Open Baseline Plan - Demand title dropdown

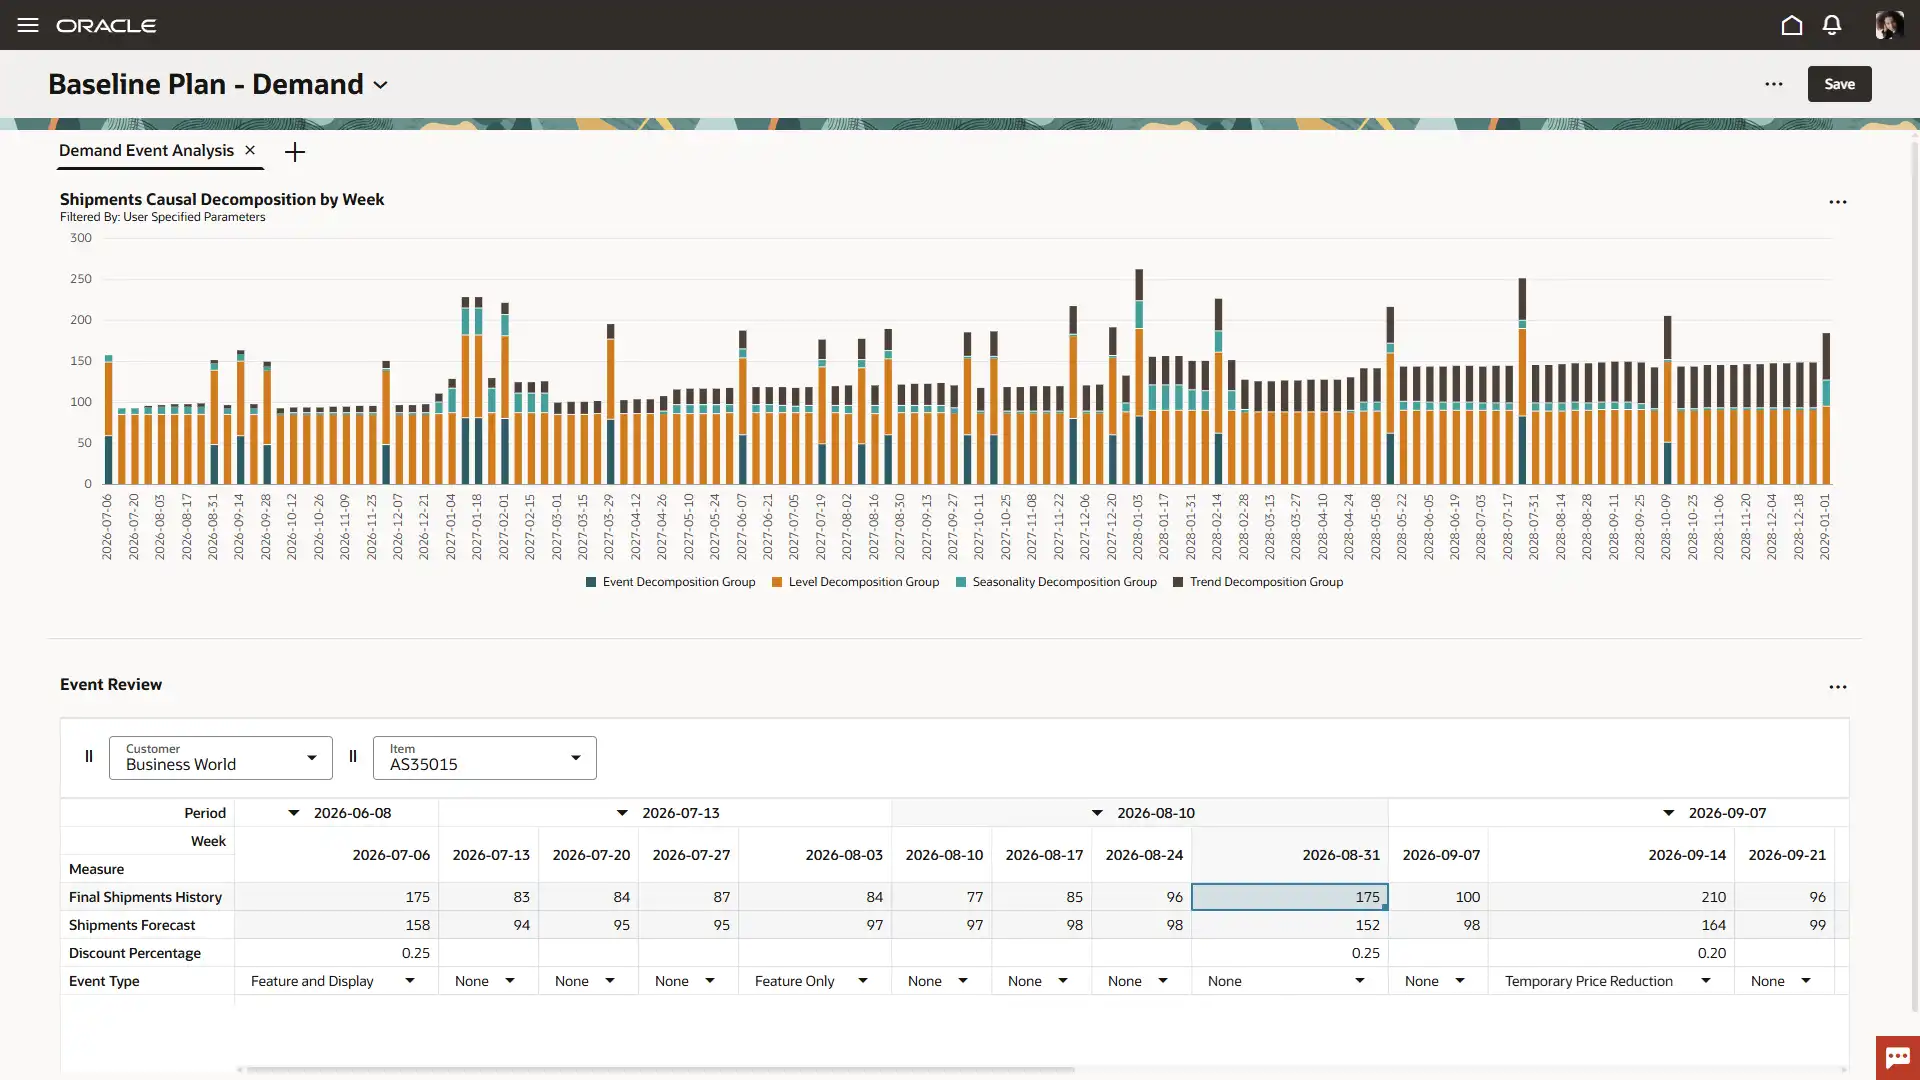coord(381,85)
